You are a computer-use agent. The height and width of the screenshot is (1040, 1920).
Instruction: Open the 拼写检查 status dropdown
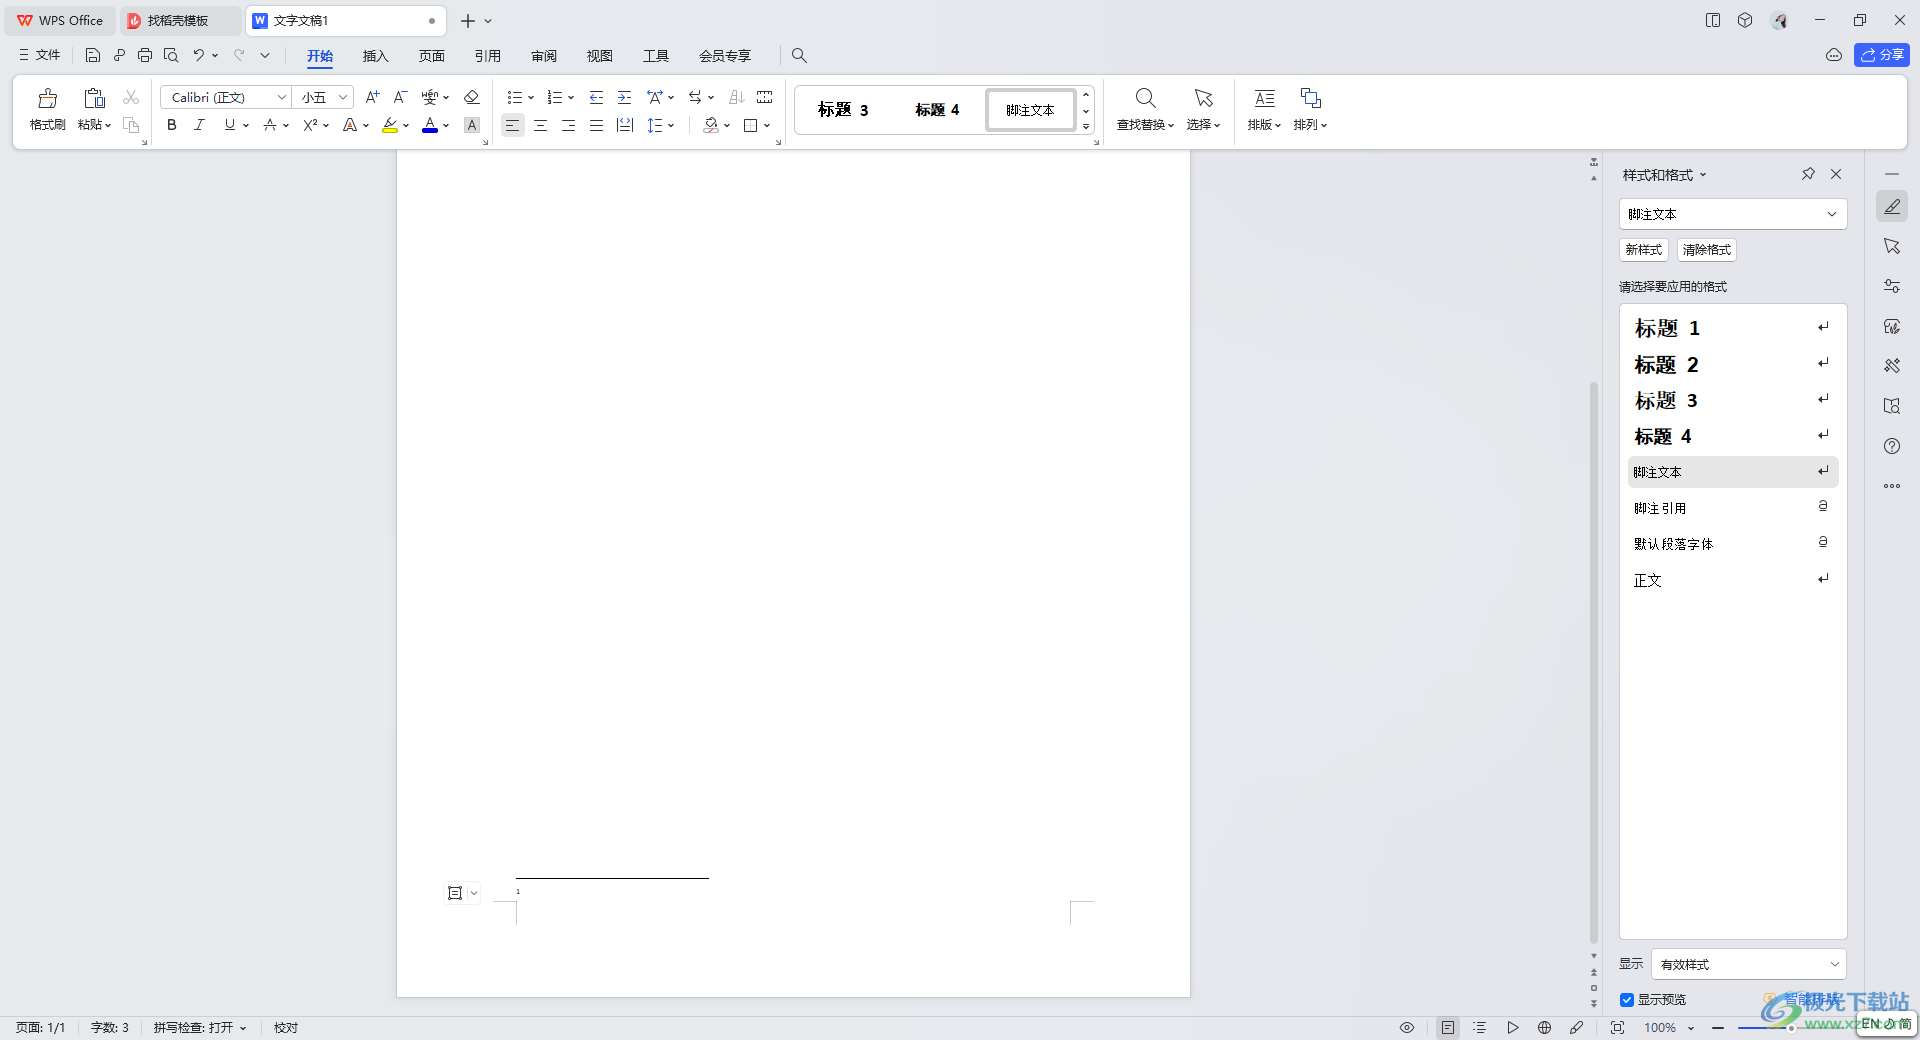[x=200, y=1027]
